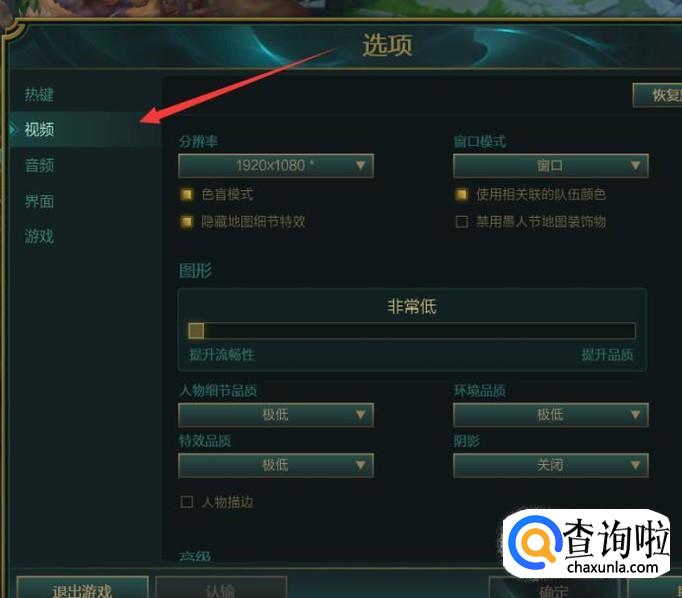Select the 视频 video tab
The width and height of the screenshot is (682, 598).
pyautogui.click(x=39, y=129)
